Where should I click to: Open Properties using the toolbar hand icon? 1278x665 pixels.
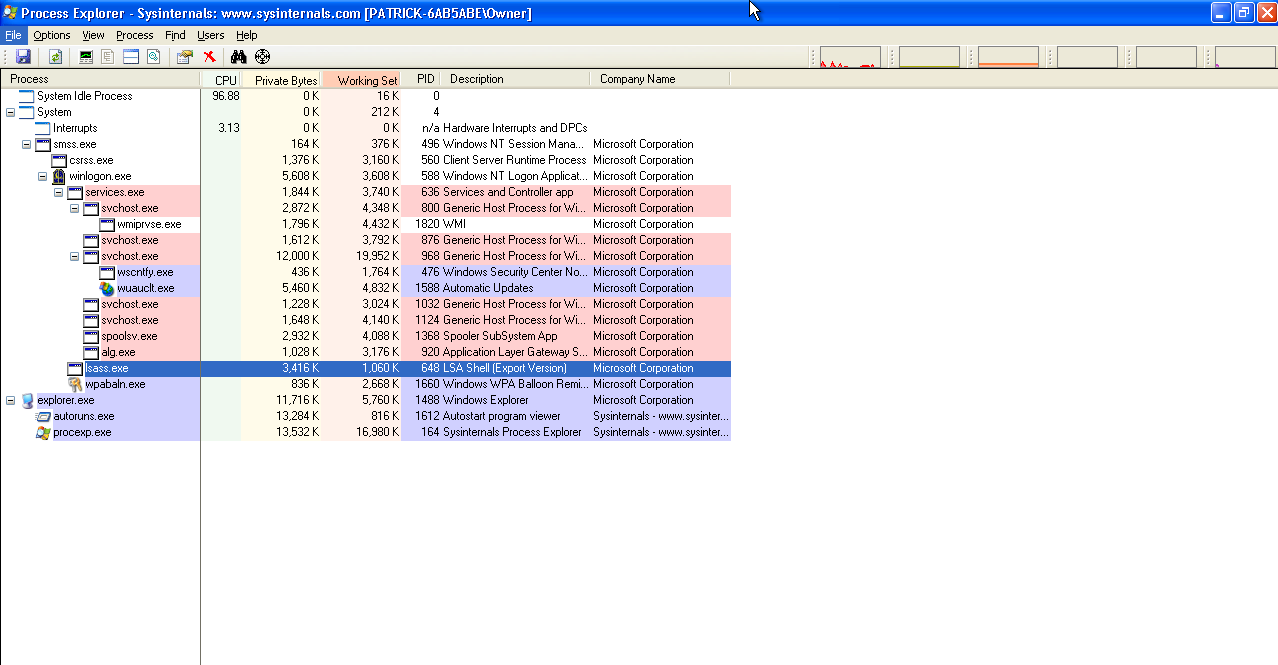click(185, 57)
